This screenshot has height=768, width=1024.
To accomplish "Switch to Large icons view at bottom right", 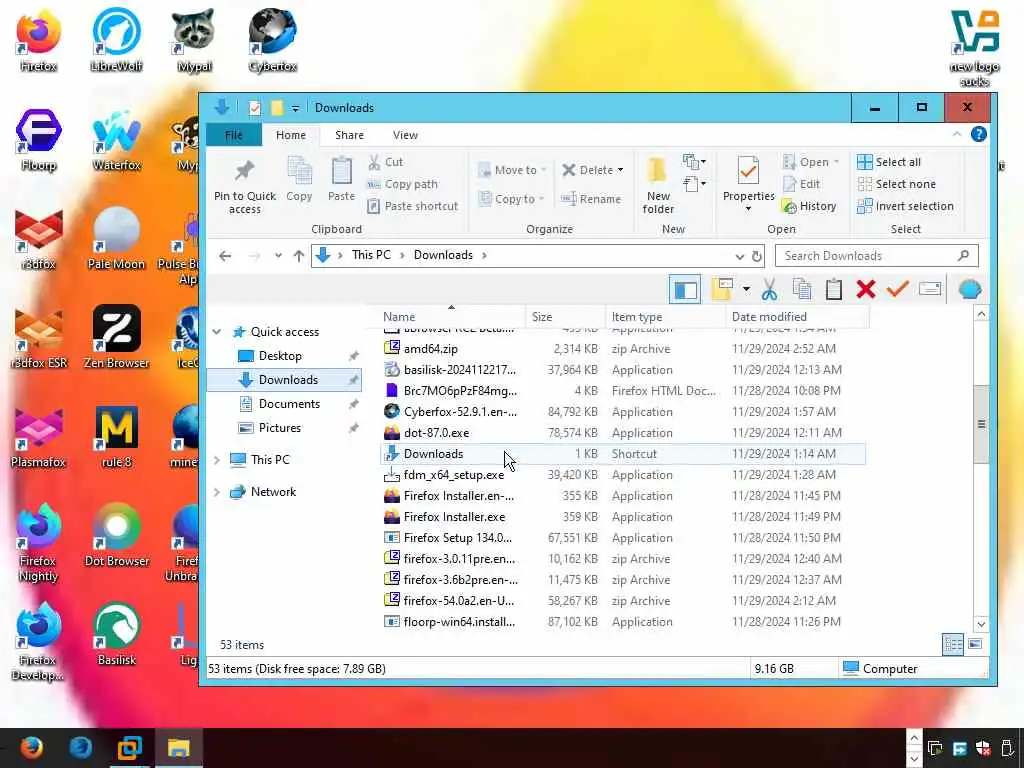I will pos(975,644).
